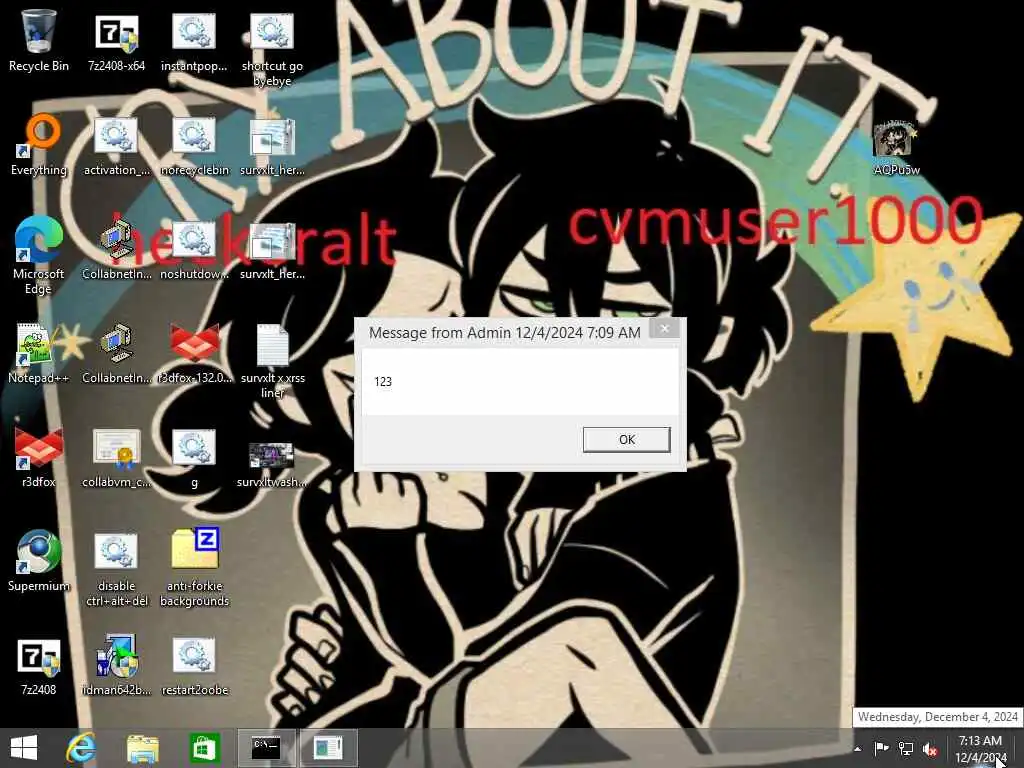The width and height of the screenshot is (1024, 768).
Task: Open the Recycle Bin desktop icon
Action: click(x=39, y=40)
